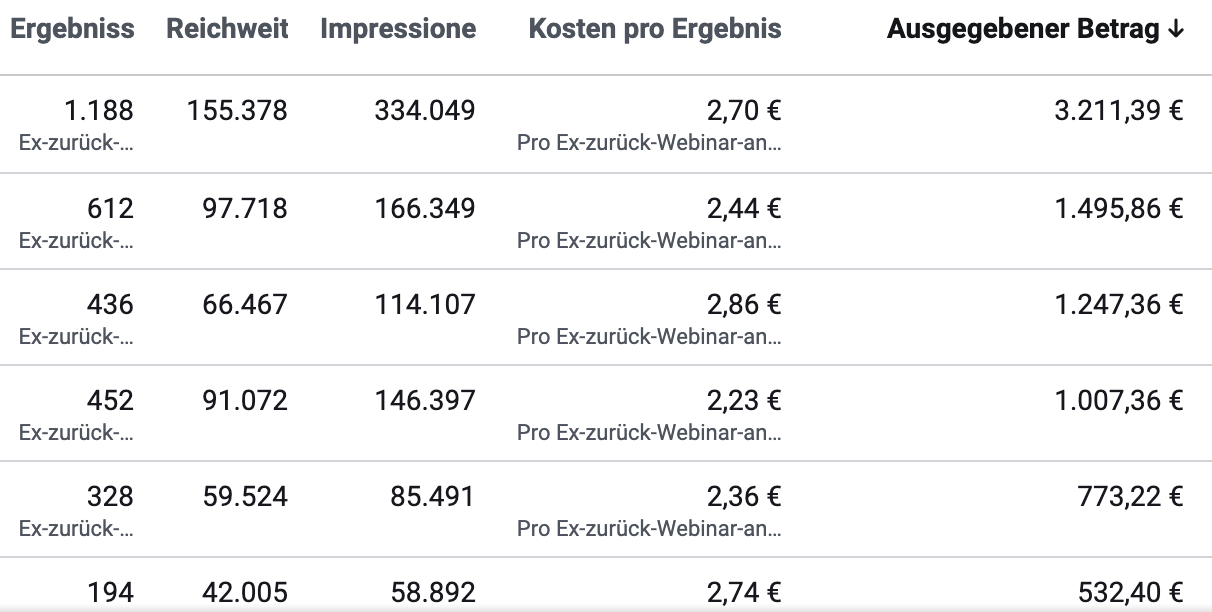Select the 66.467 reach cell
The height and width of the screenshot is (612, 1212).
[244, 304]
